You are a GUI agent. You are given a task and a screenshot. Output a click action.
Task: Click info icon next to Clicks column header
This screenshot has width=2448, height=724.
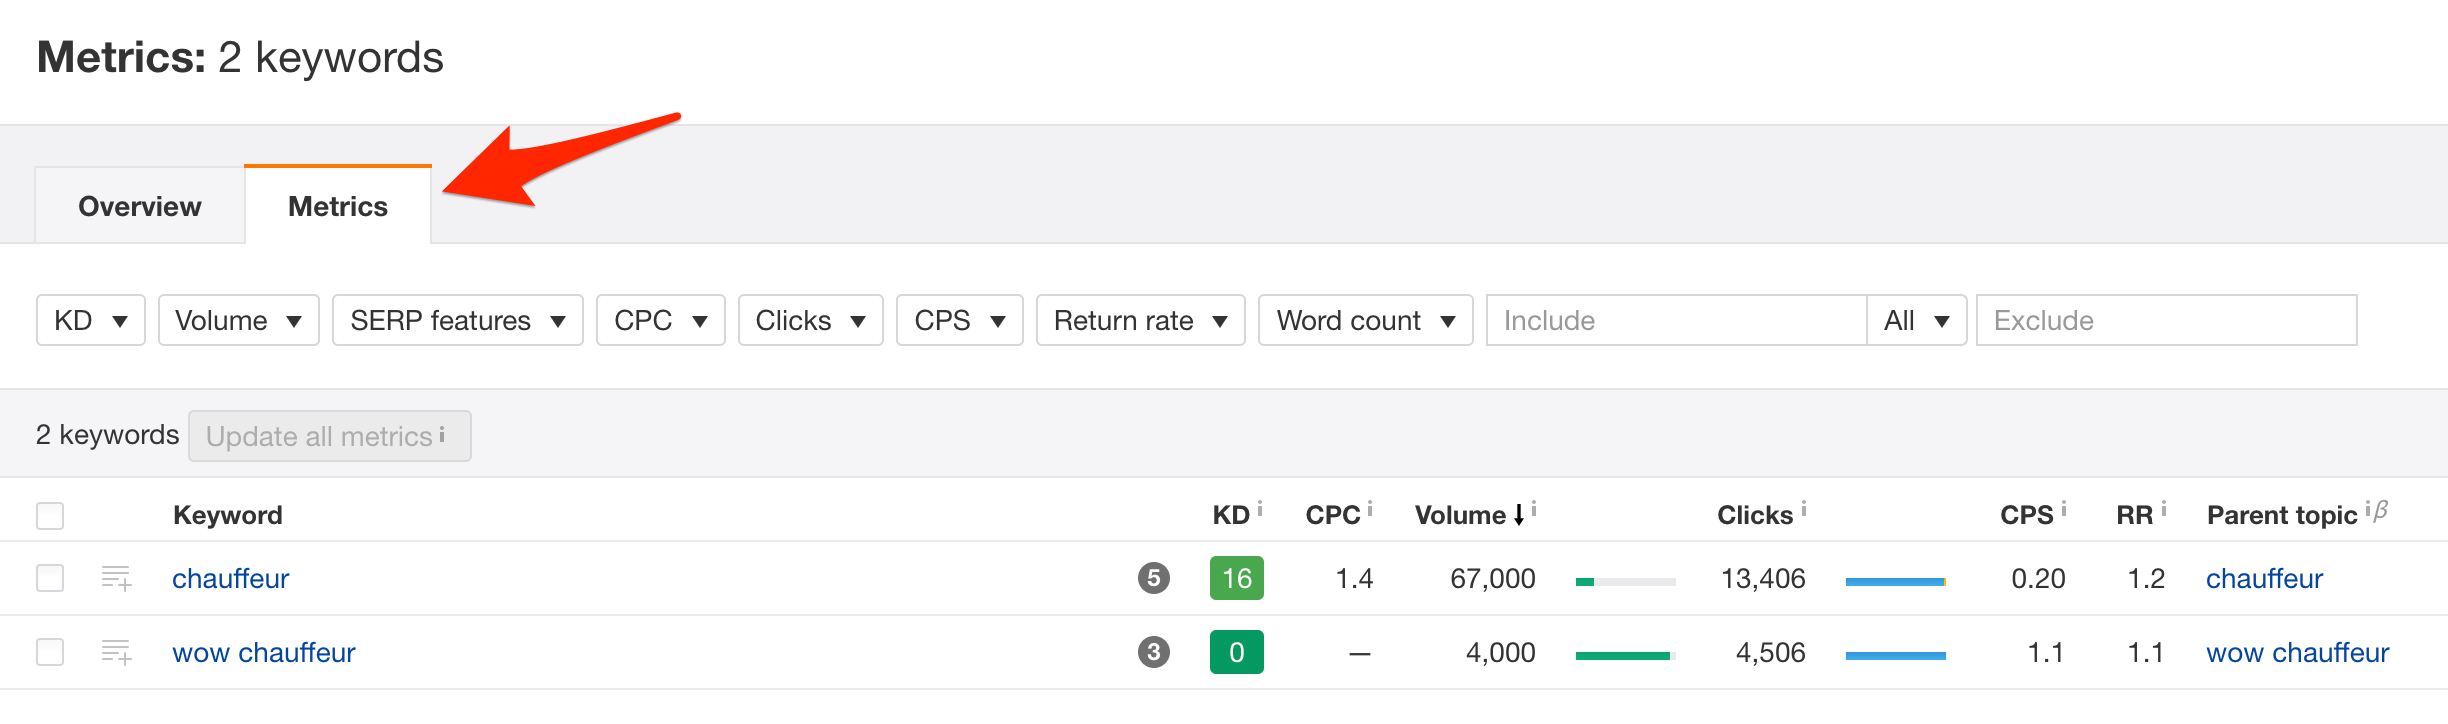tap(1804, 509)
